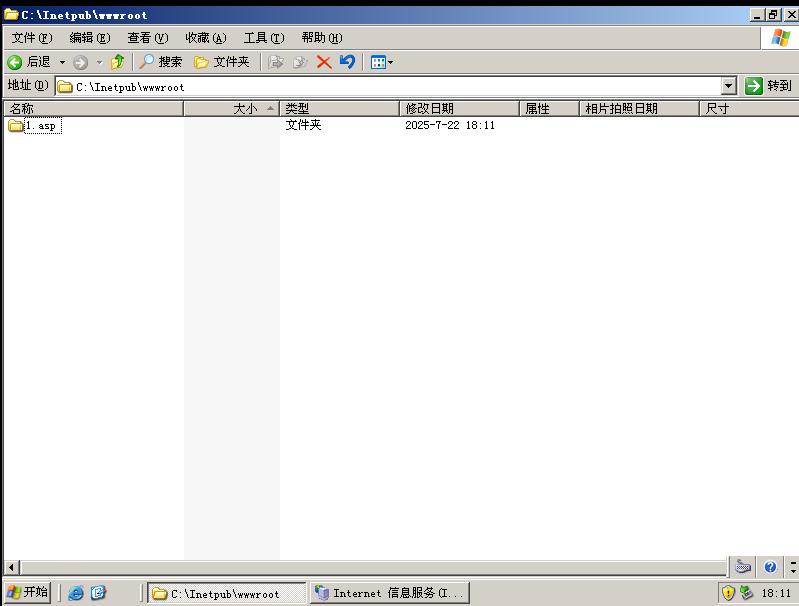Switch to Internet 信息服务 taskbar button

click(x=390, y=593)
